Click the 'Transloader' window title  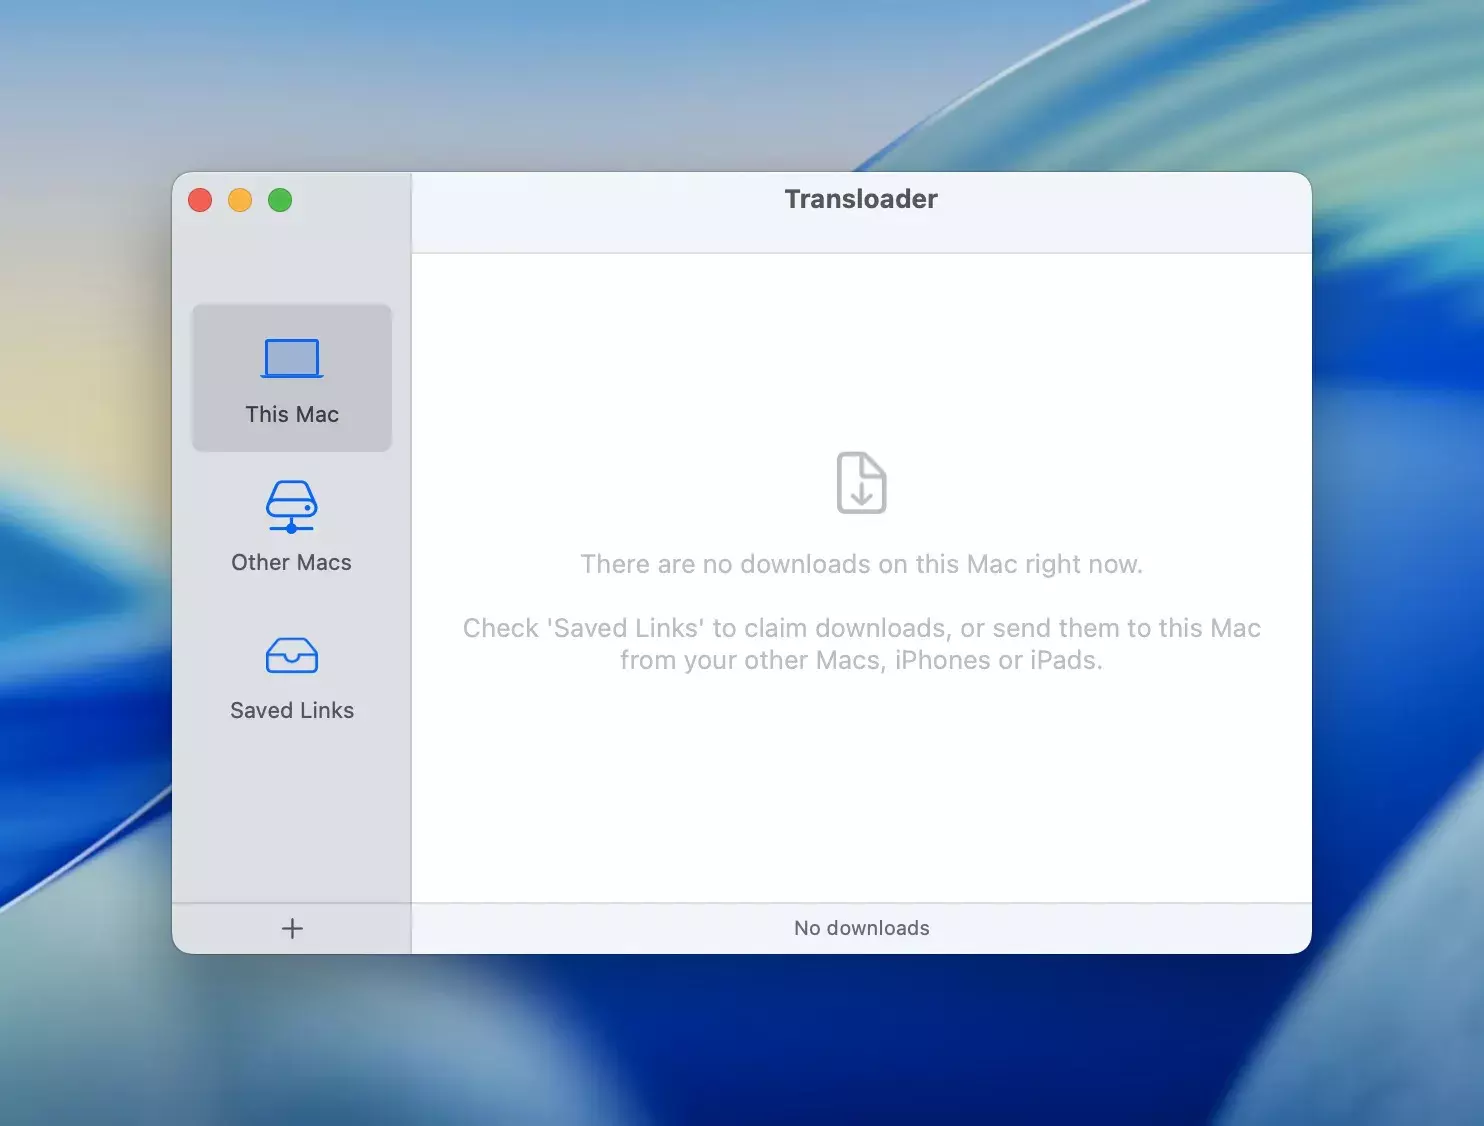click(861, 199)
